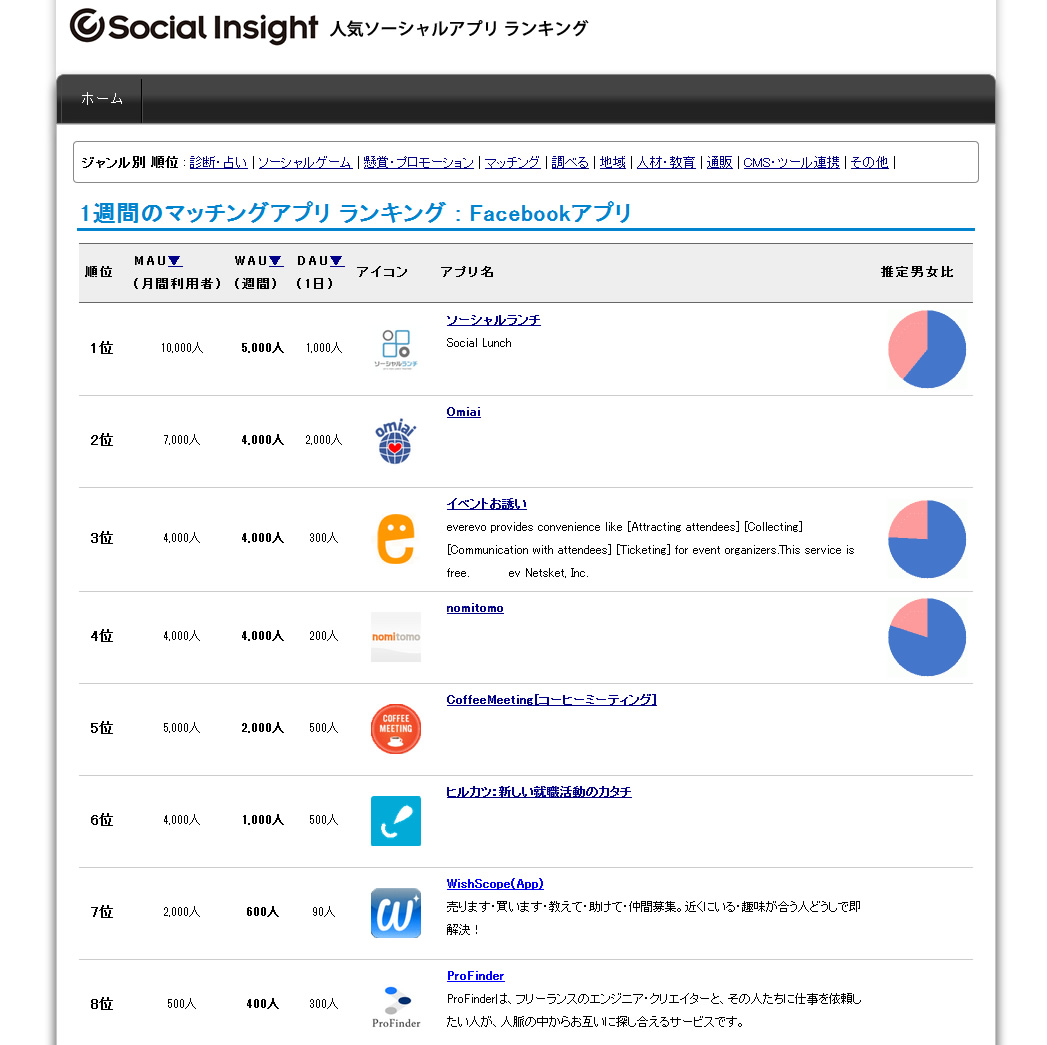Open the 調べる genre link
This screenshot has height=1045, width=1047.
click(x=570, y=162)
